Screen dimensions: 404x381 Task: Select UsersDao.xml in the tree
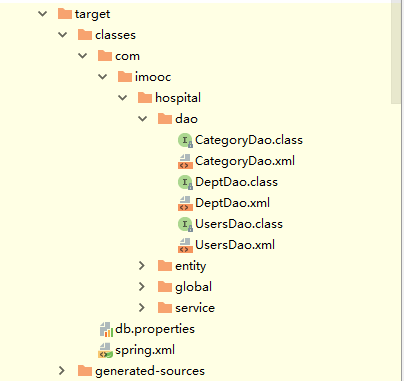coord(235,245)
